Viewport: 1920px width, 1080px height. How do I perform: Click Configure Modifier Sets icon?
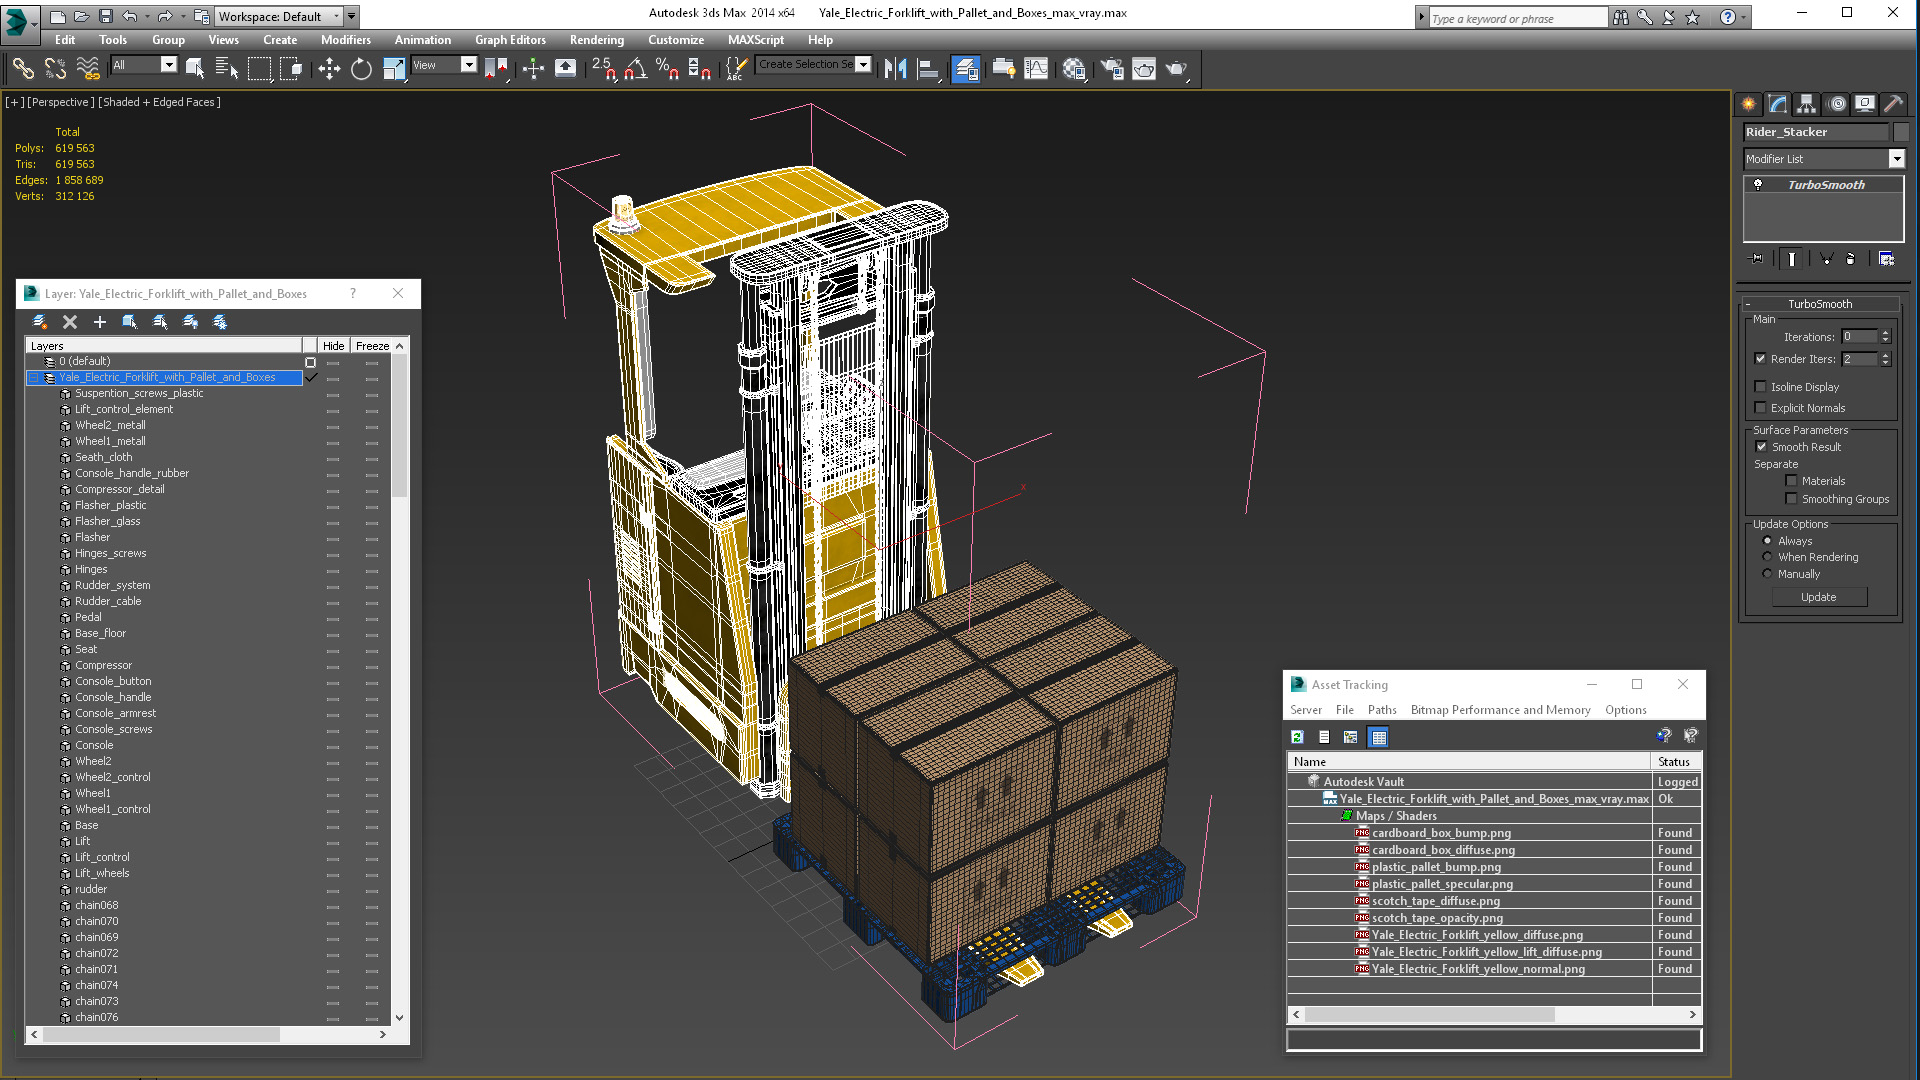(1886, 259)
